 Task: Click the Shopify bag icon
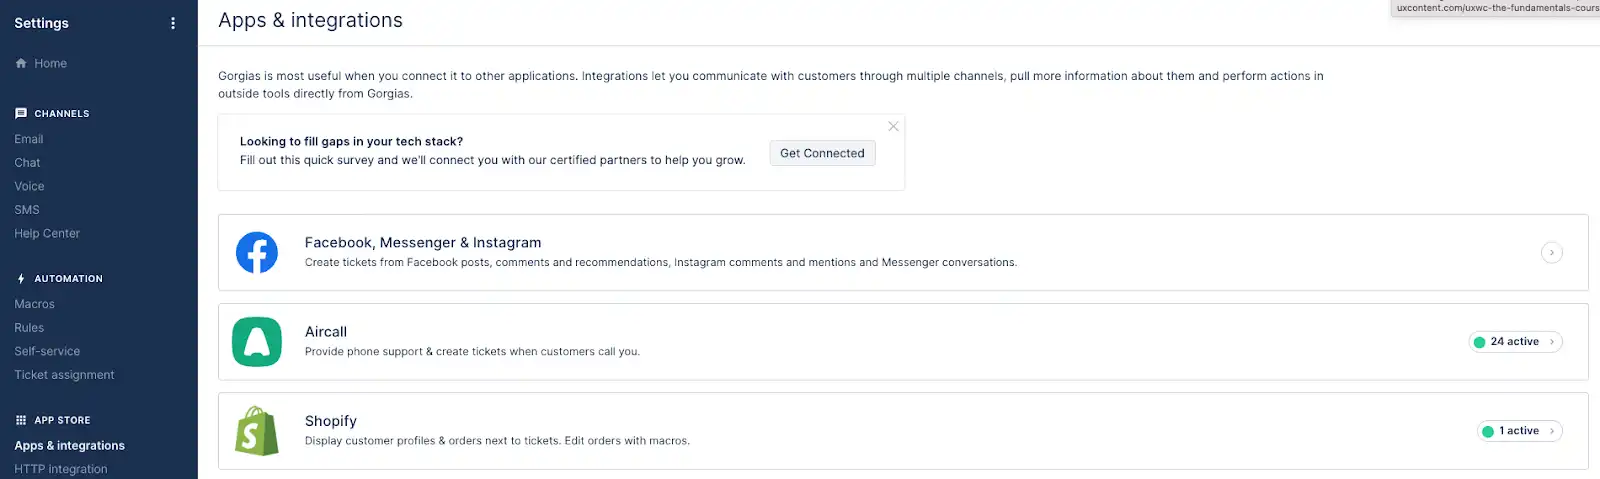coord(257,431)
